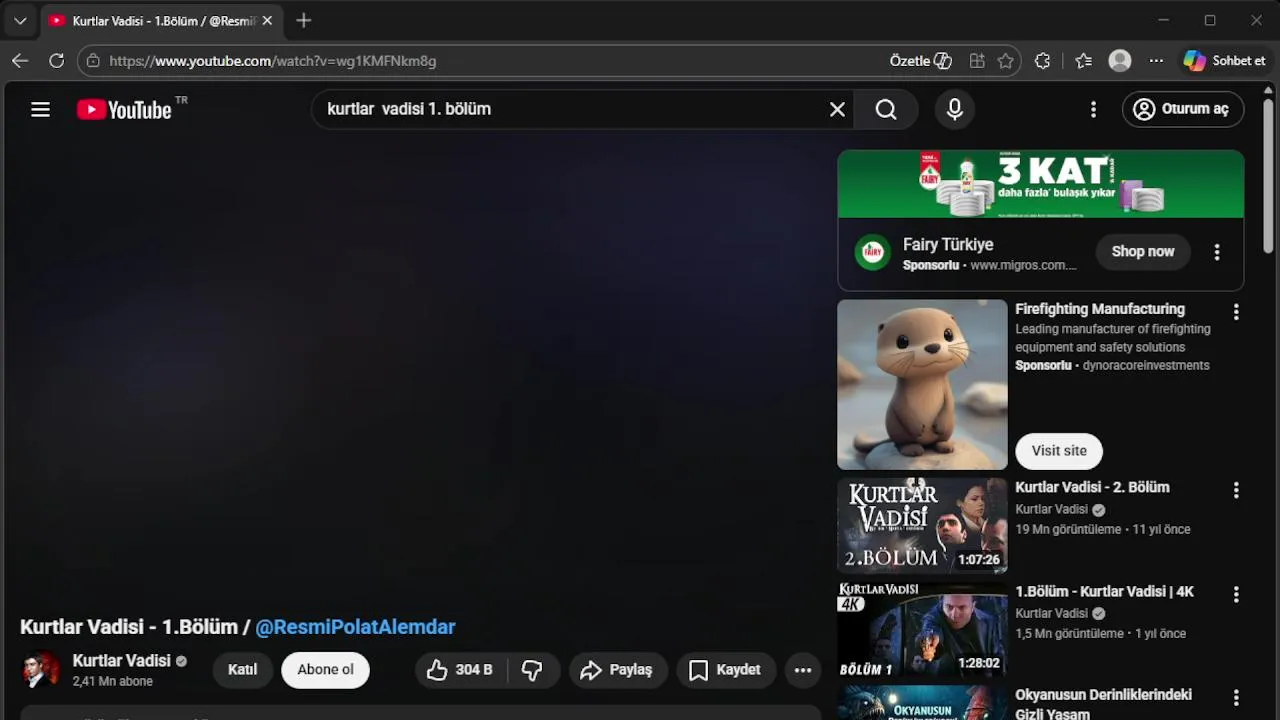Open browser extensions puzzle icon
Image resolution: width=1280 pixels, height=720 pixels.
[1042, 61]
